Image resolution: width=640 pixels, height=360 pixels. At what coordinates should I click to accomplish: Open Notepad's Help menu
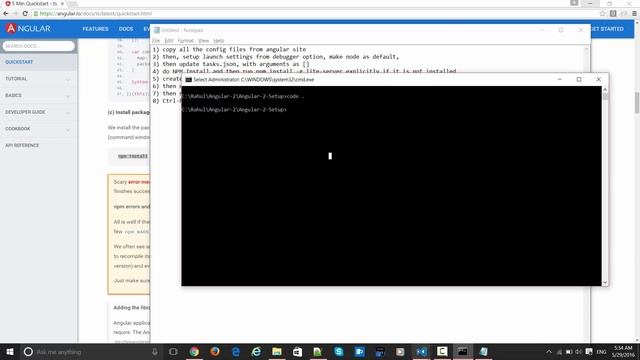[x=219, y=41]
